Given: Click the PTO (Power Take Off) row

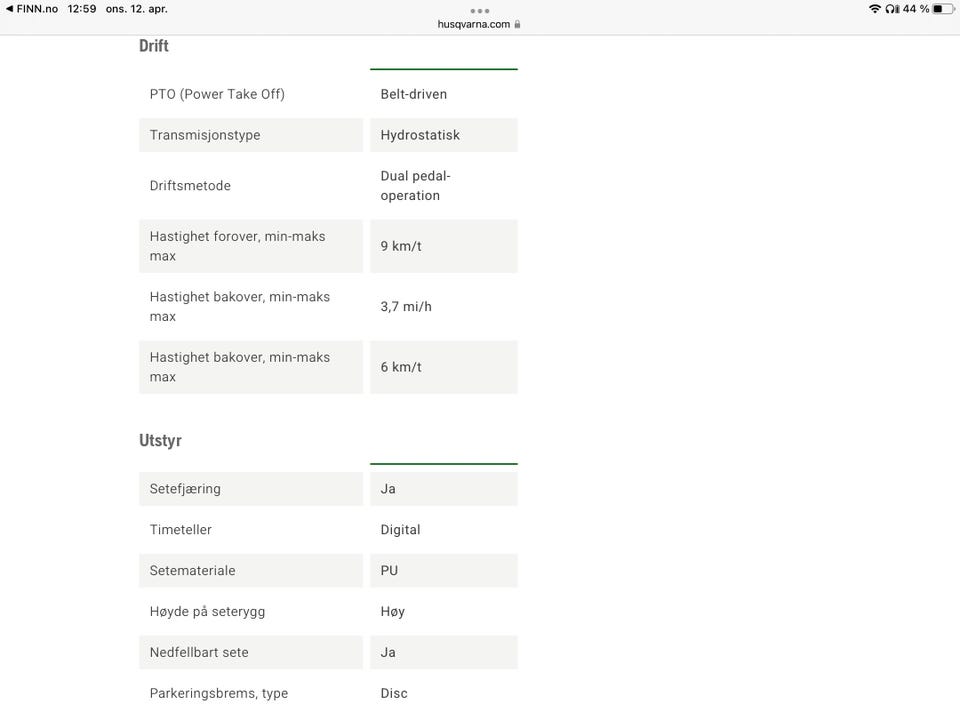Looking at the screenshot, I should (328, 94).
